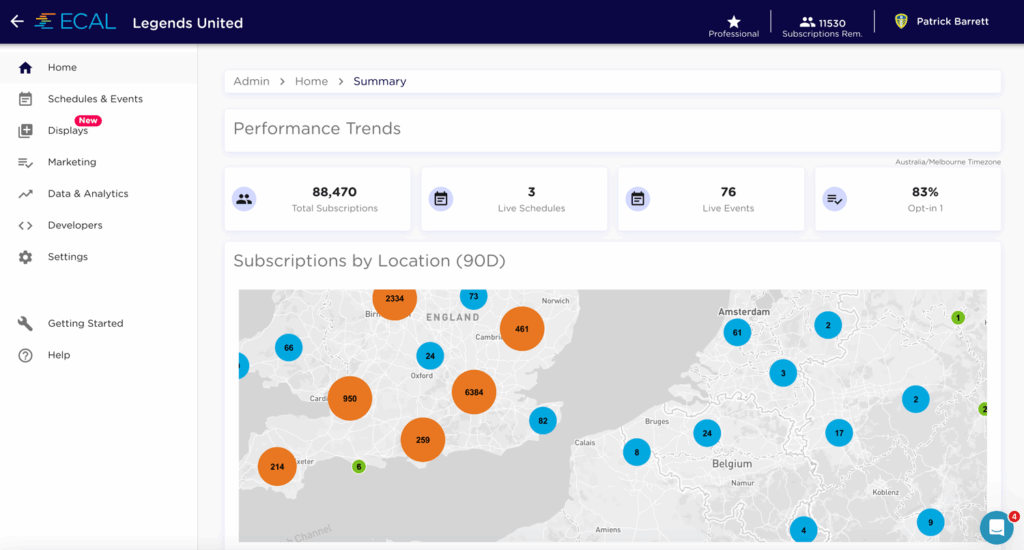The image size is (1024, 550).
Task: Select the 2334 orange map cluster
Action: pyautogui.click(x=394, y=300)
